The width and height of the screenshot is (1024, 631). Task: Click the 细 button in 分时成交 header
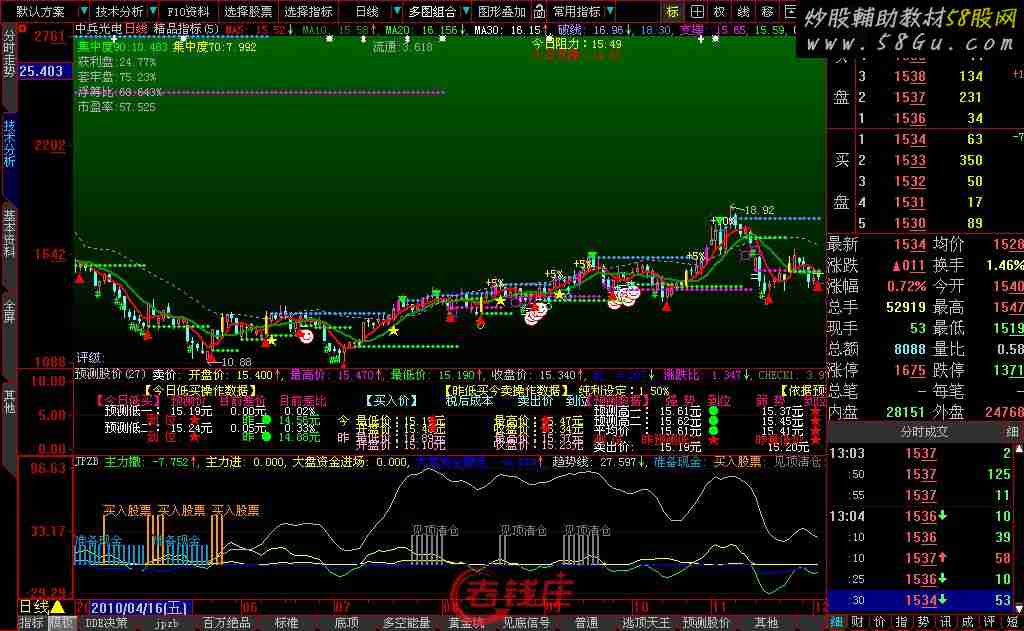[x=1012, y=432]
